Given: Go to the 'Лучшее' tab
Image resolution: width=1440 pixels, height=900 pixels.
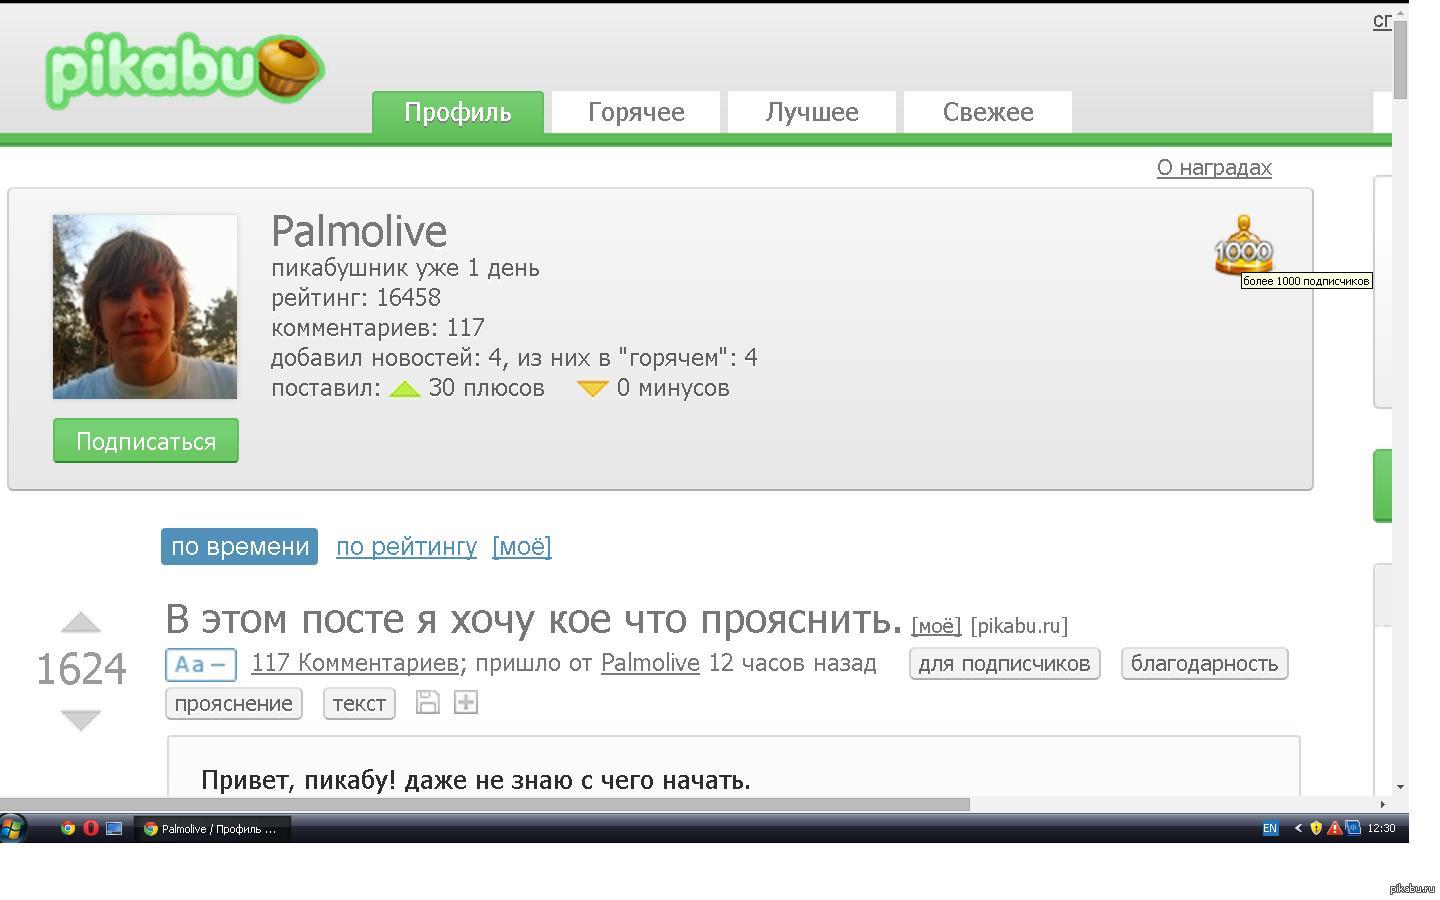Looking at the screenshot, I should click(x=812, y=112).
